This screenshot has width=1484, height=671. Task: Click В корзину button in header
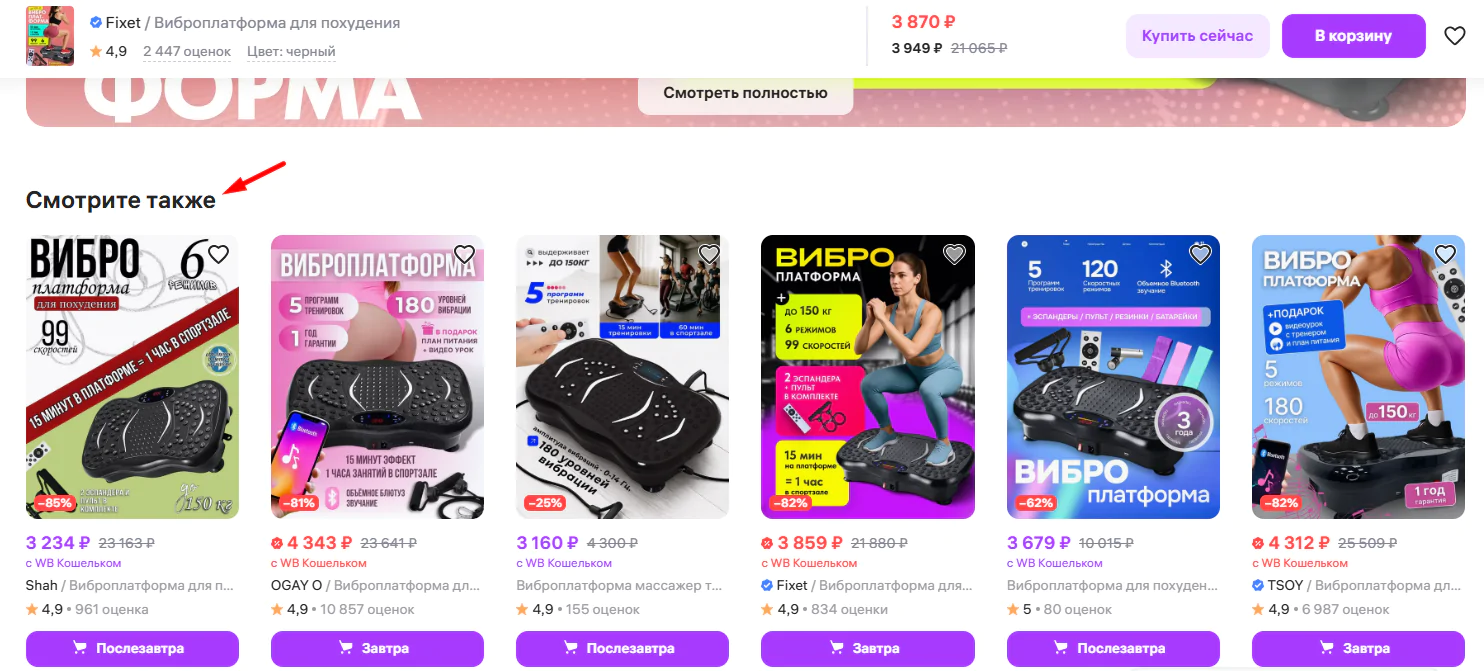coord(1353,36)
